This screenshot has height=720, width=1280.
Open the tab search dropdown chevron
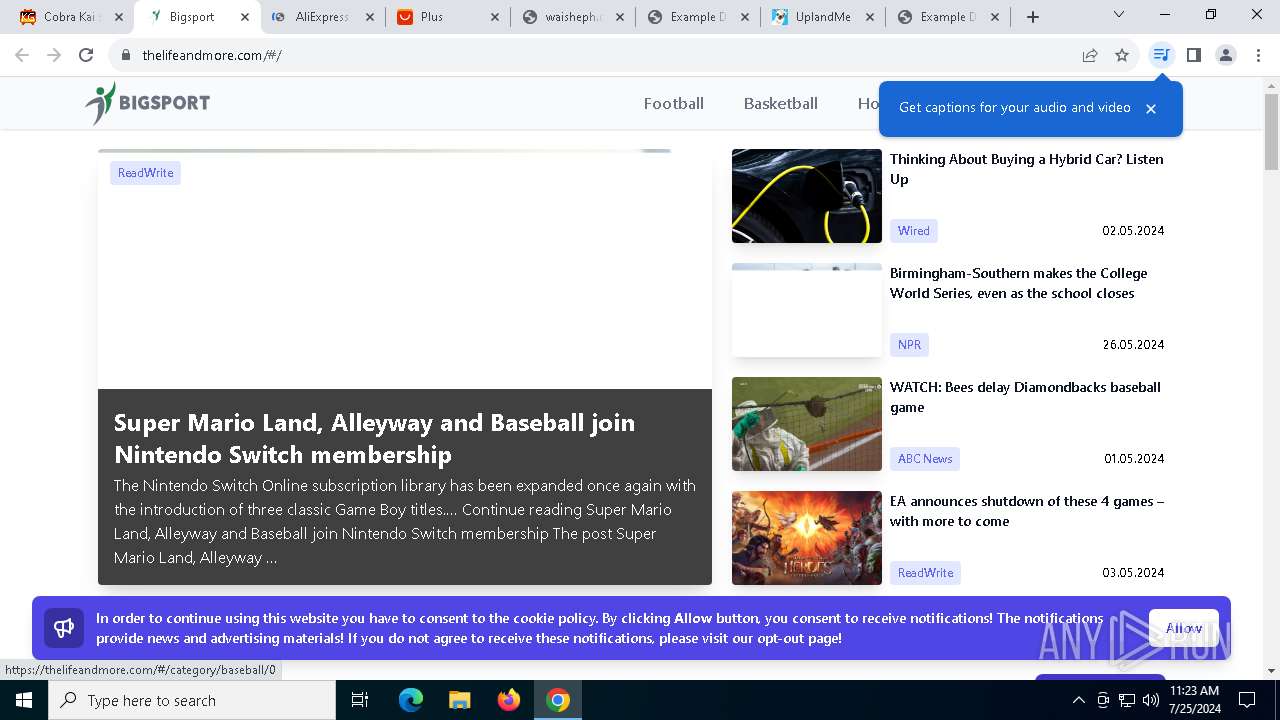tap(1119, 15)
